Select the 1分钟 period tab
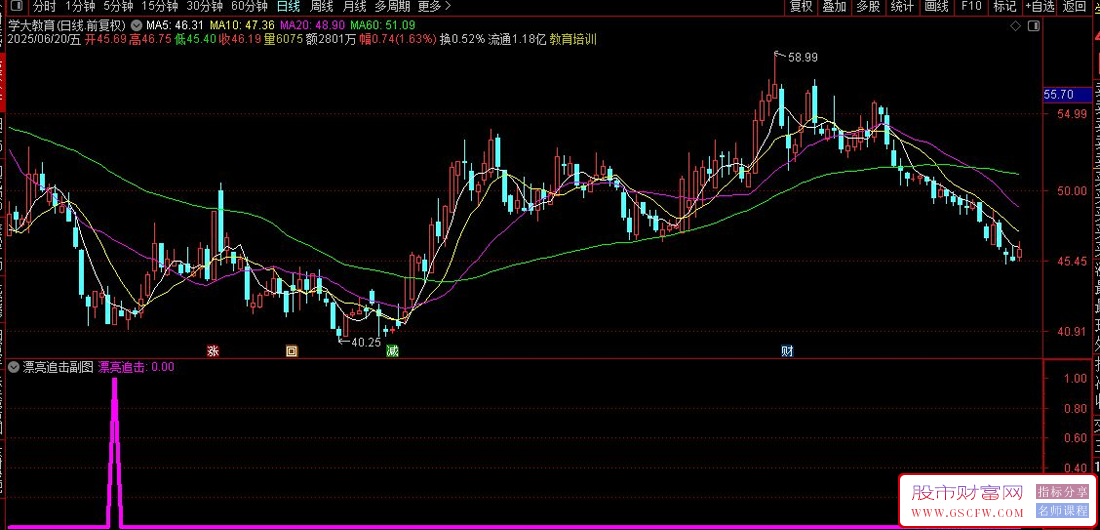The height and width of the screenshot is (530, 1100). [81, 7]
